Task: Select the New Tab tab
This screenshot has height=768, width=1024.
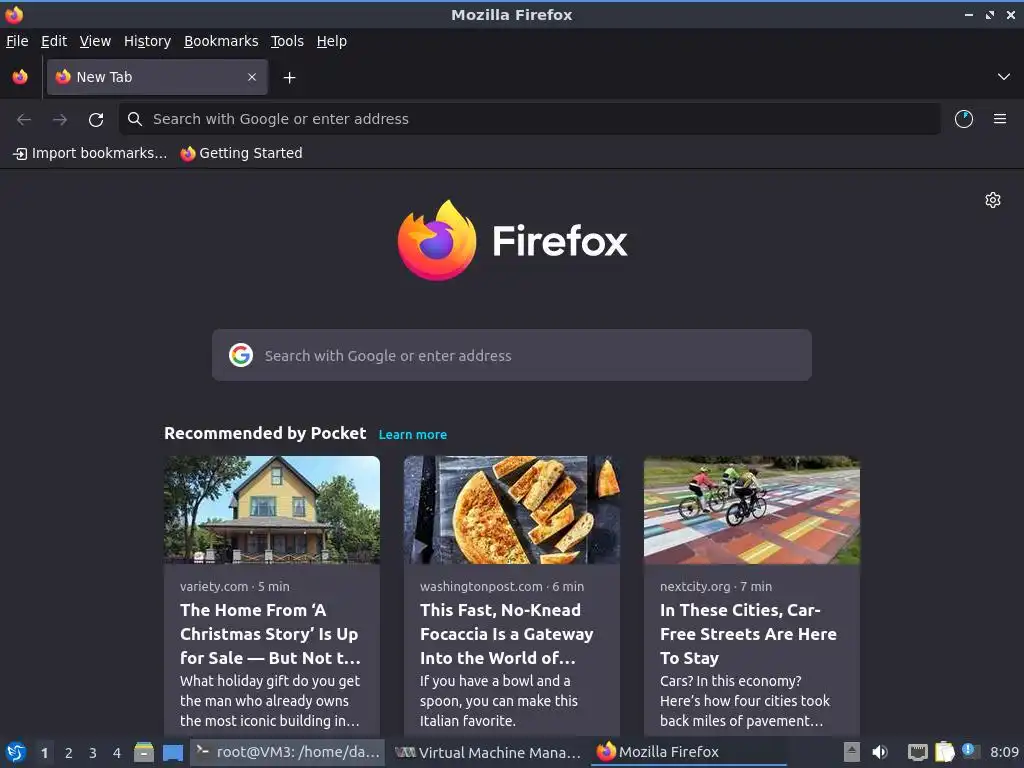Action: pos(157,77)
